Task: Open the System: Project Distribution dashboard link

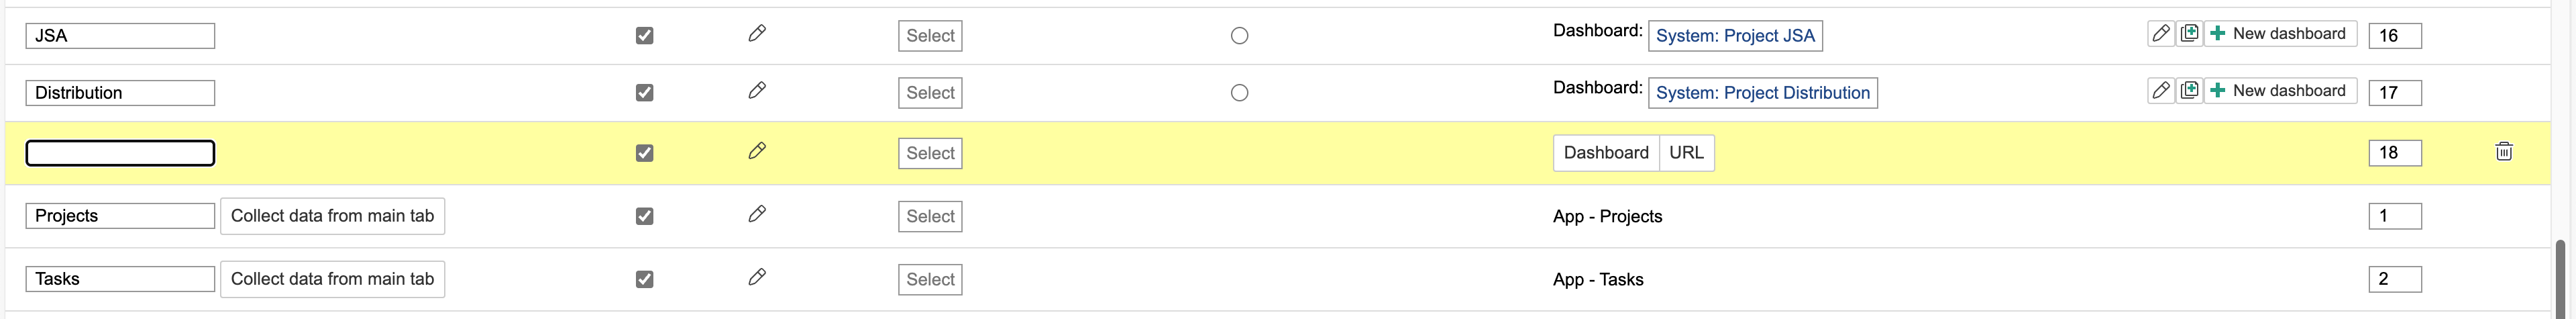Action: [1762, 93]
